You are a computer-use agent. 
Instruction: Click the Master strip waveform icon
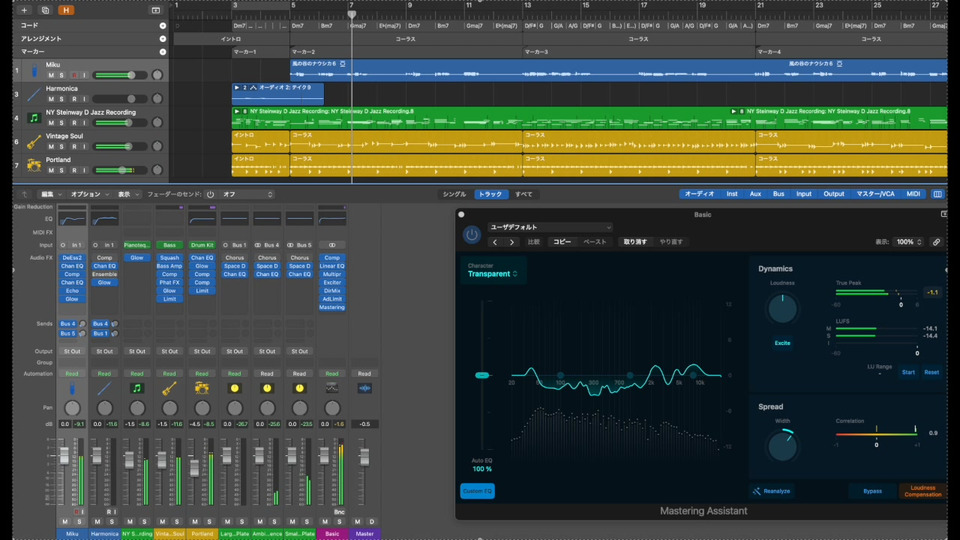pyautogui.click(x=364, y=388)
